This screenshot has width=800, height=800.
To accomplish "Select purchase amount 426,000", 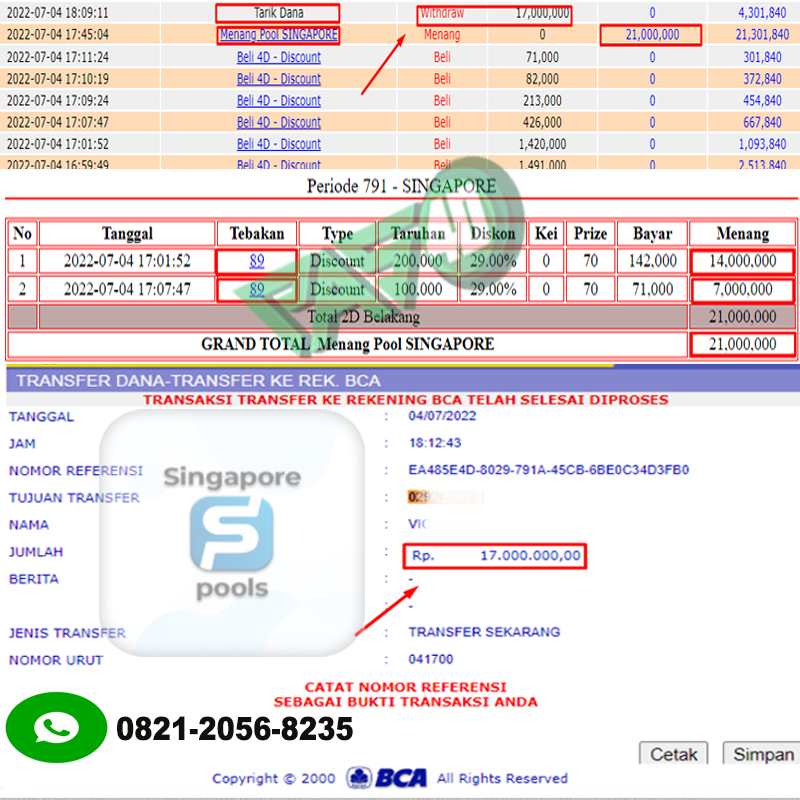I will tap(542, 122).
